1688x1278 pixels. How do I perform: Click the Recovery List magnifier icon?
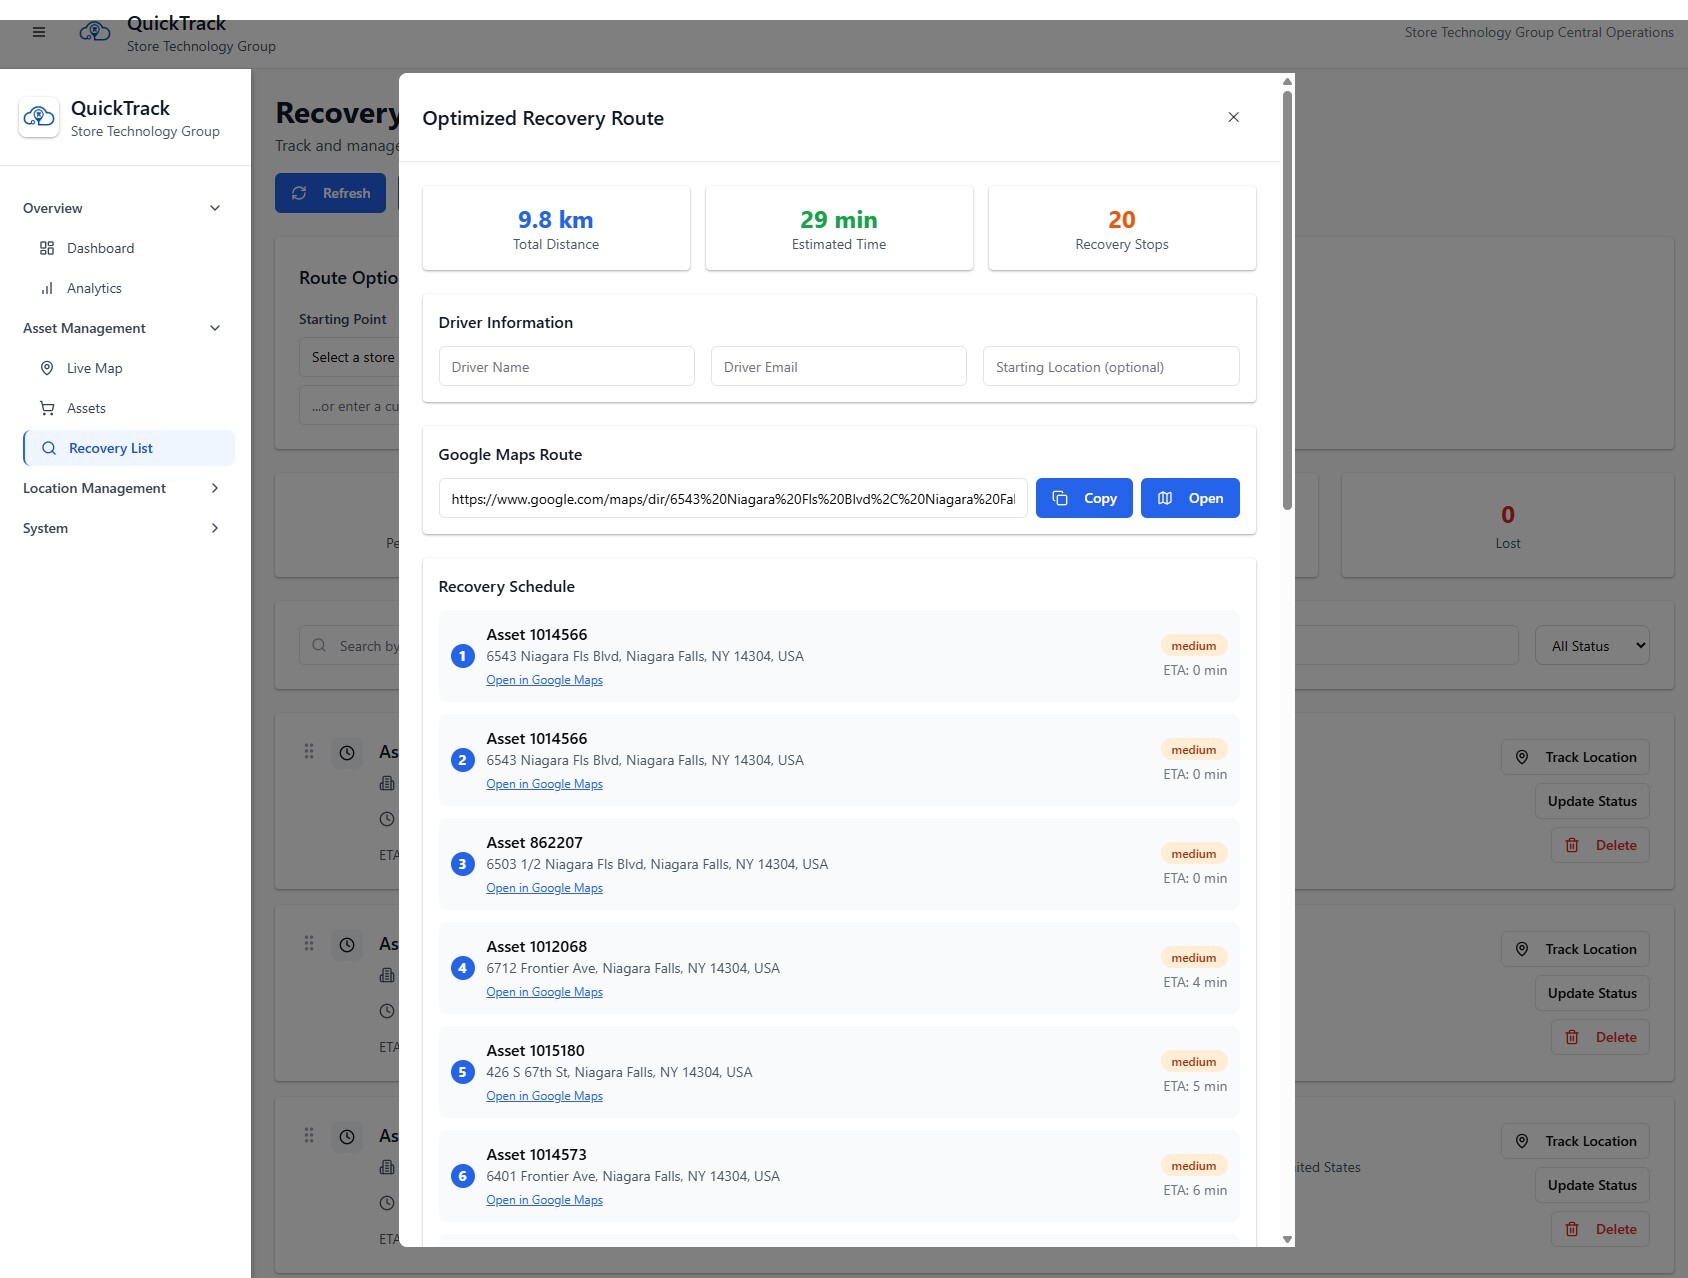(48, 447)
